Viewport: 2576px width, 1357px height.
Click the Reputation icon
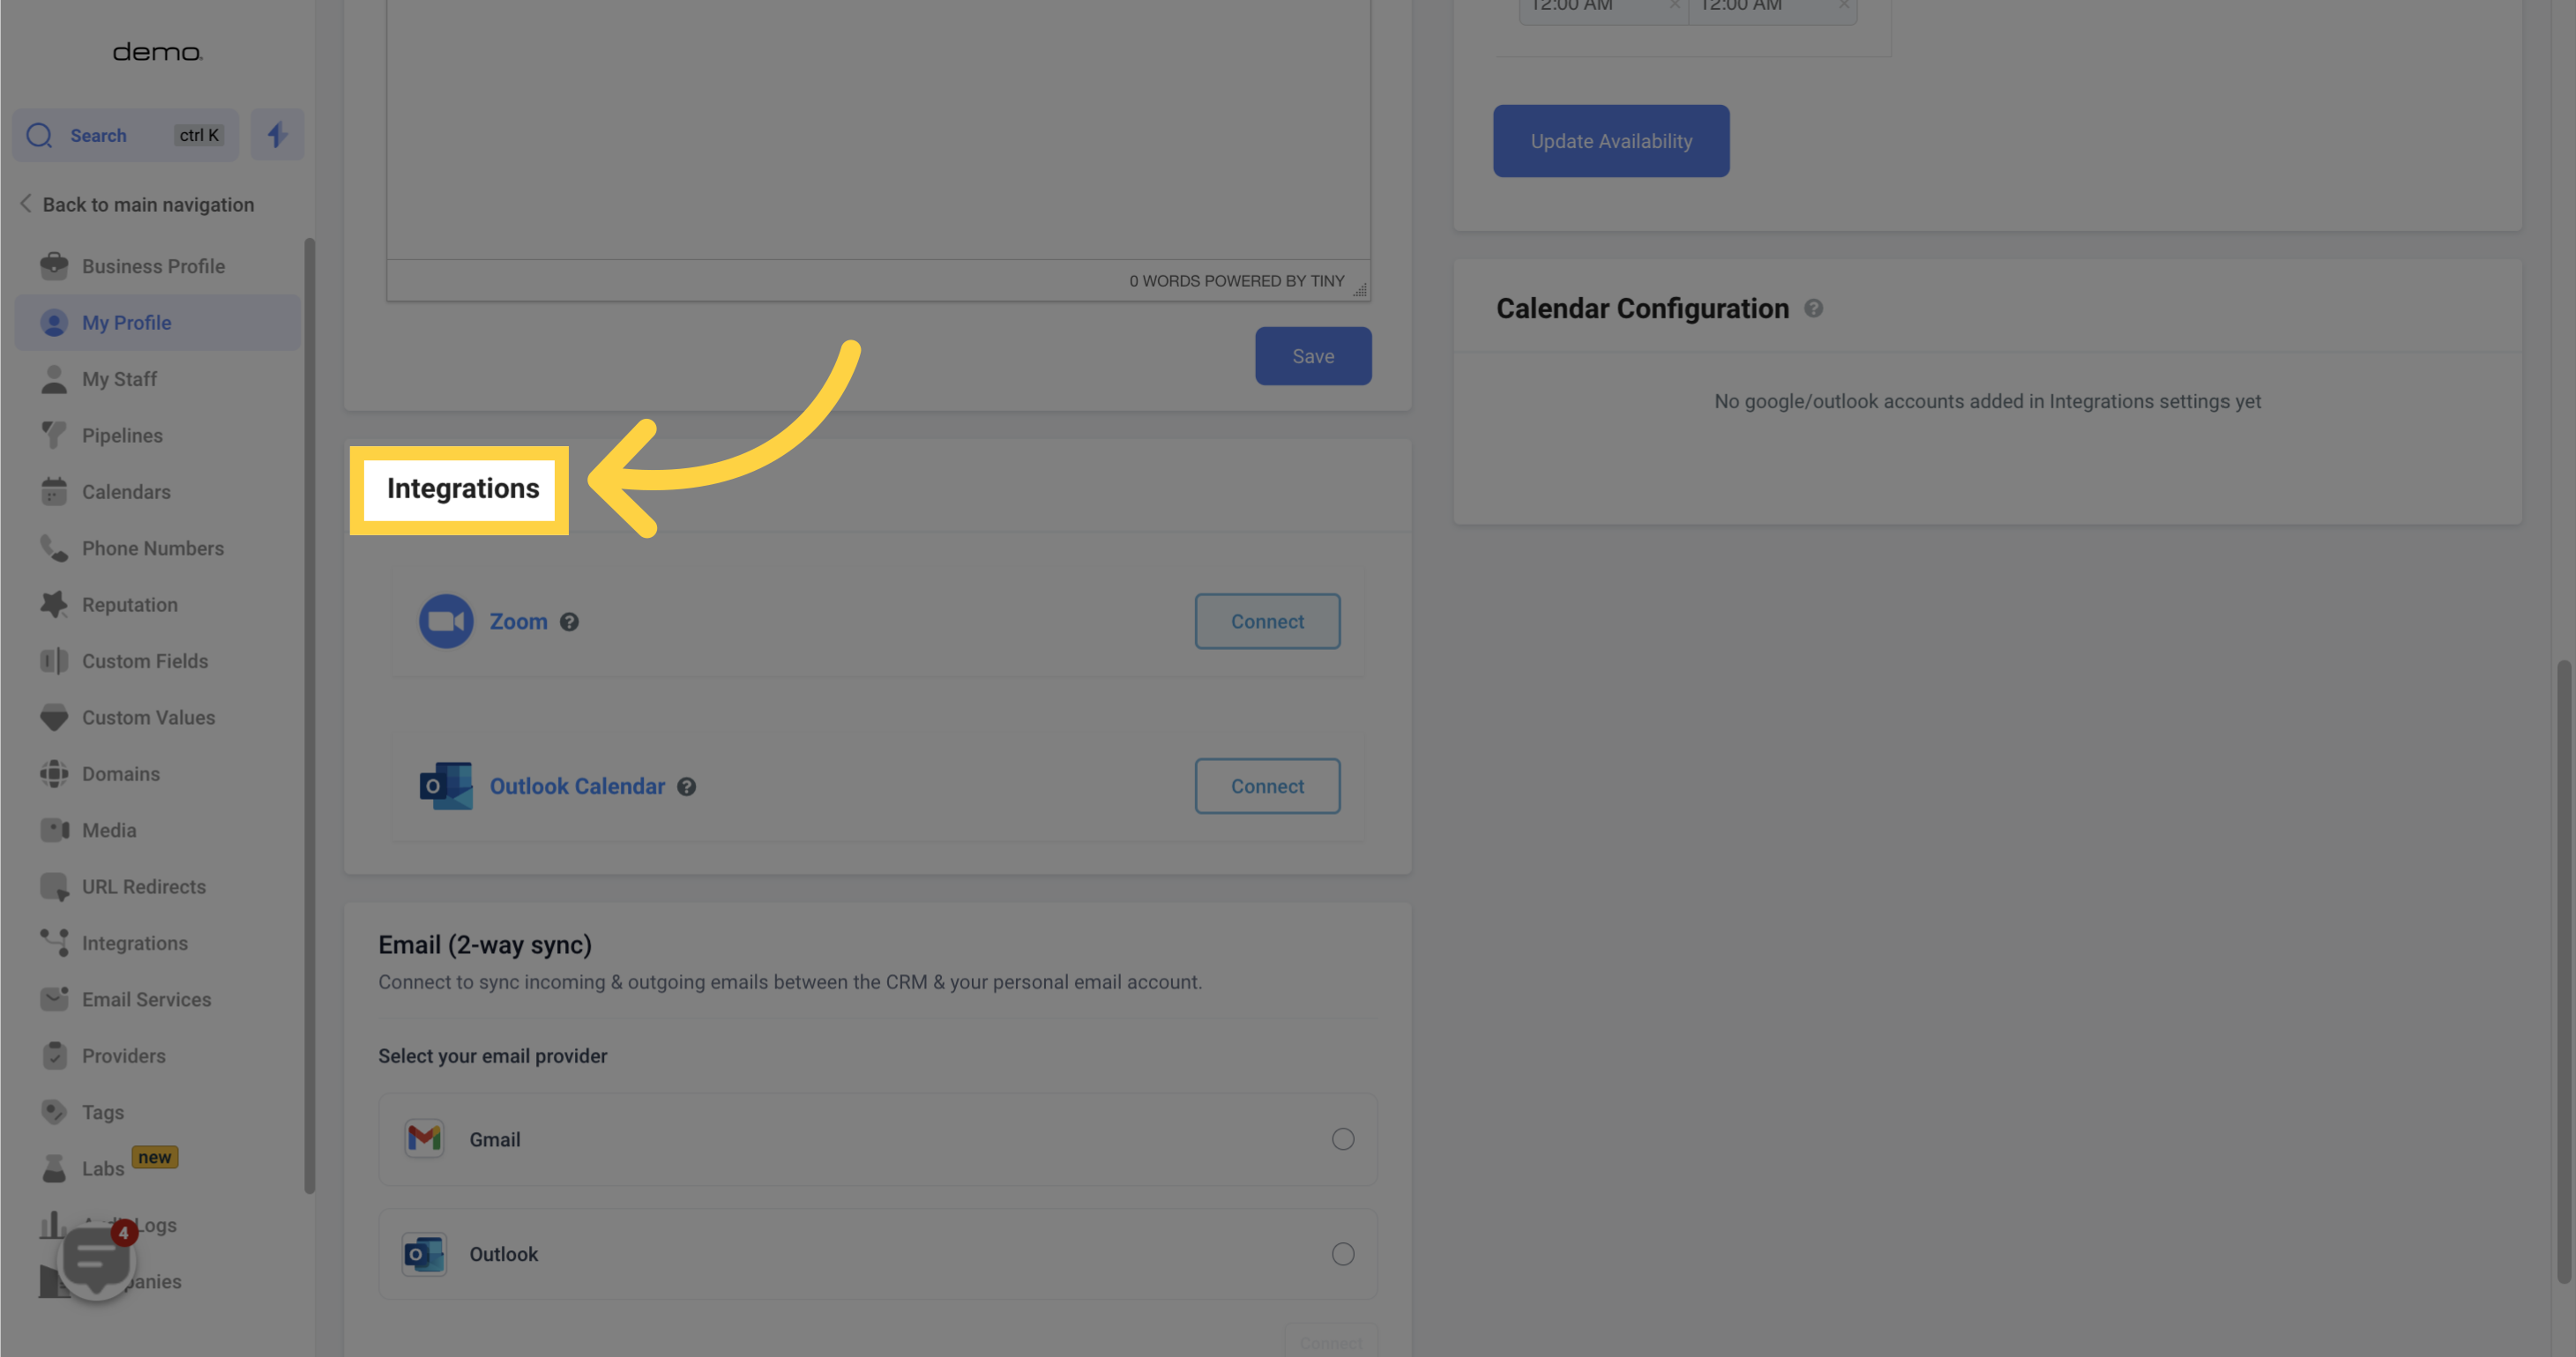coord(53,605)
